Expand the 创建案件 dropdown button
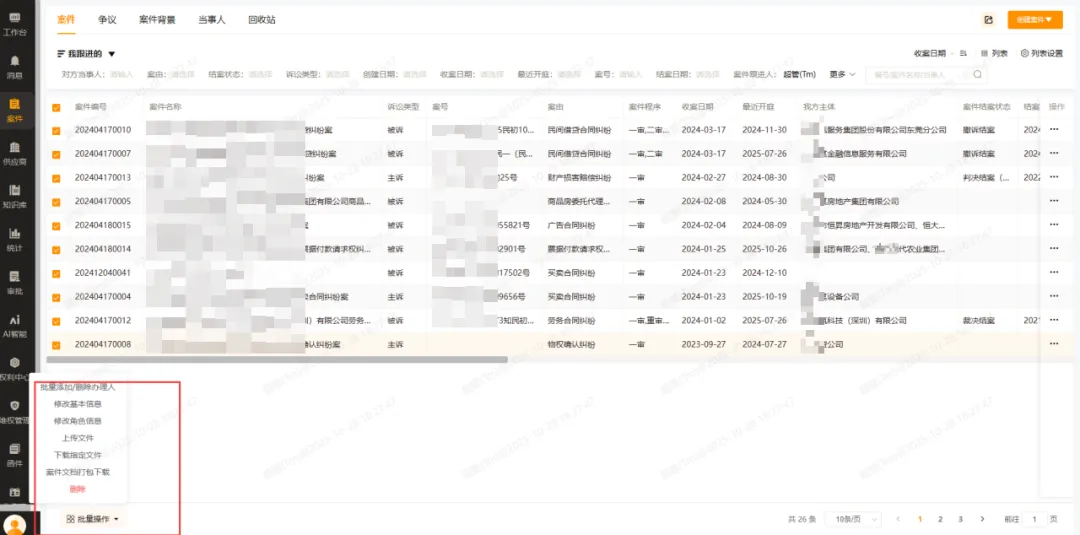The width and height of the screenshot is (1080, 535). (x=1034, y=19)
